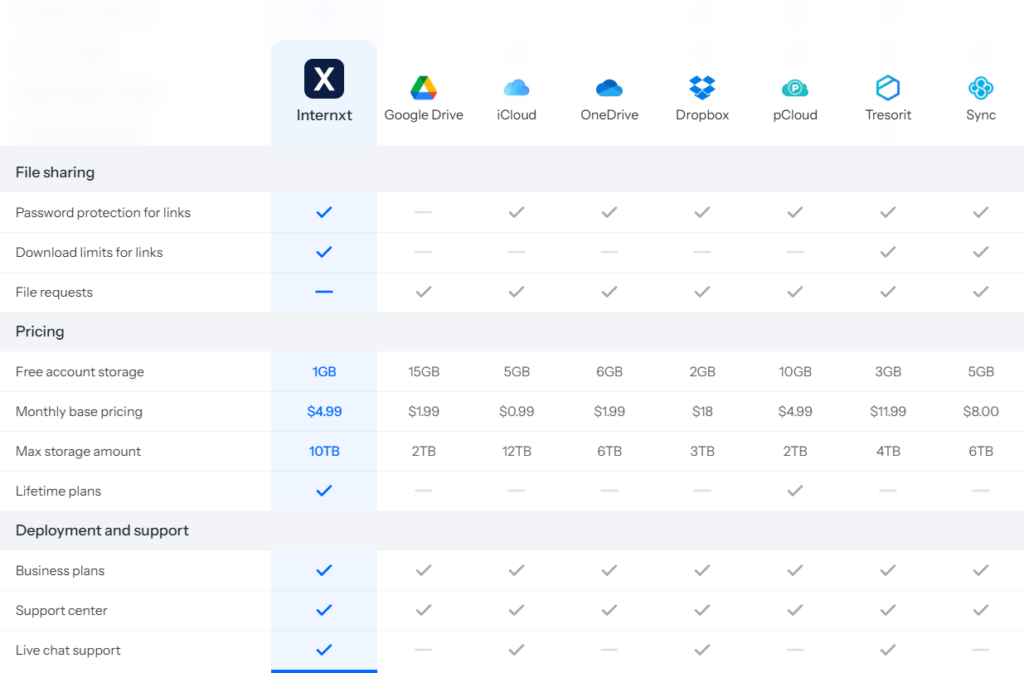Click the iCloud cloud logo
Viewport: 1024px width, 673px height.
[x=517, y=87]
